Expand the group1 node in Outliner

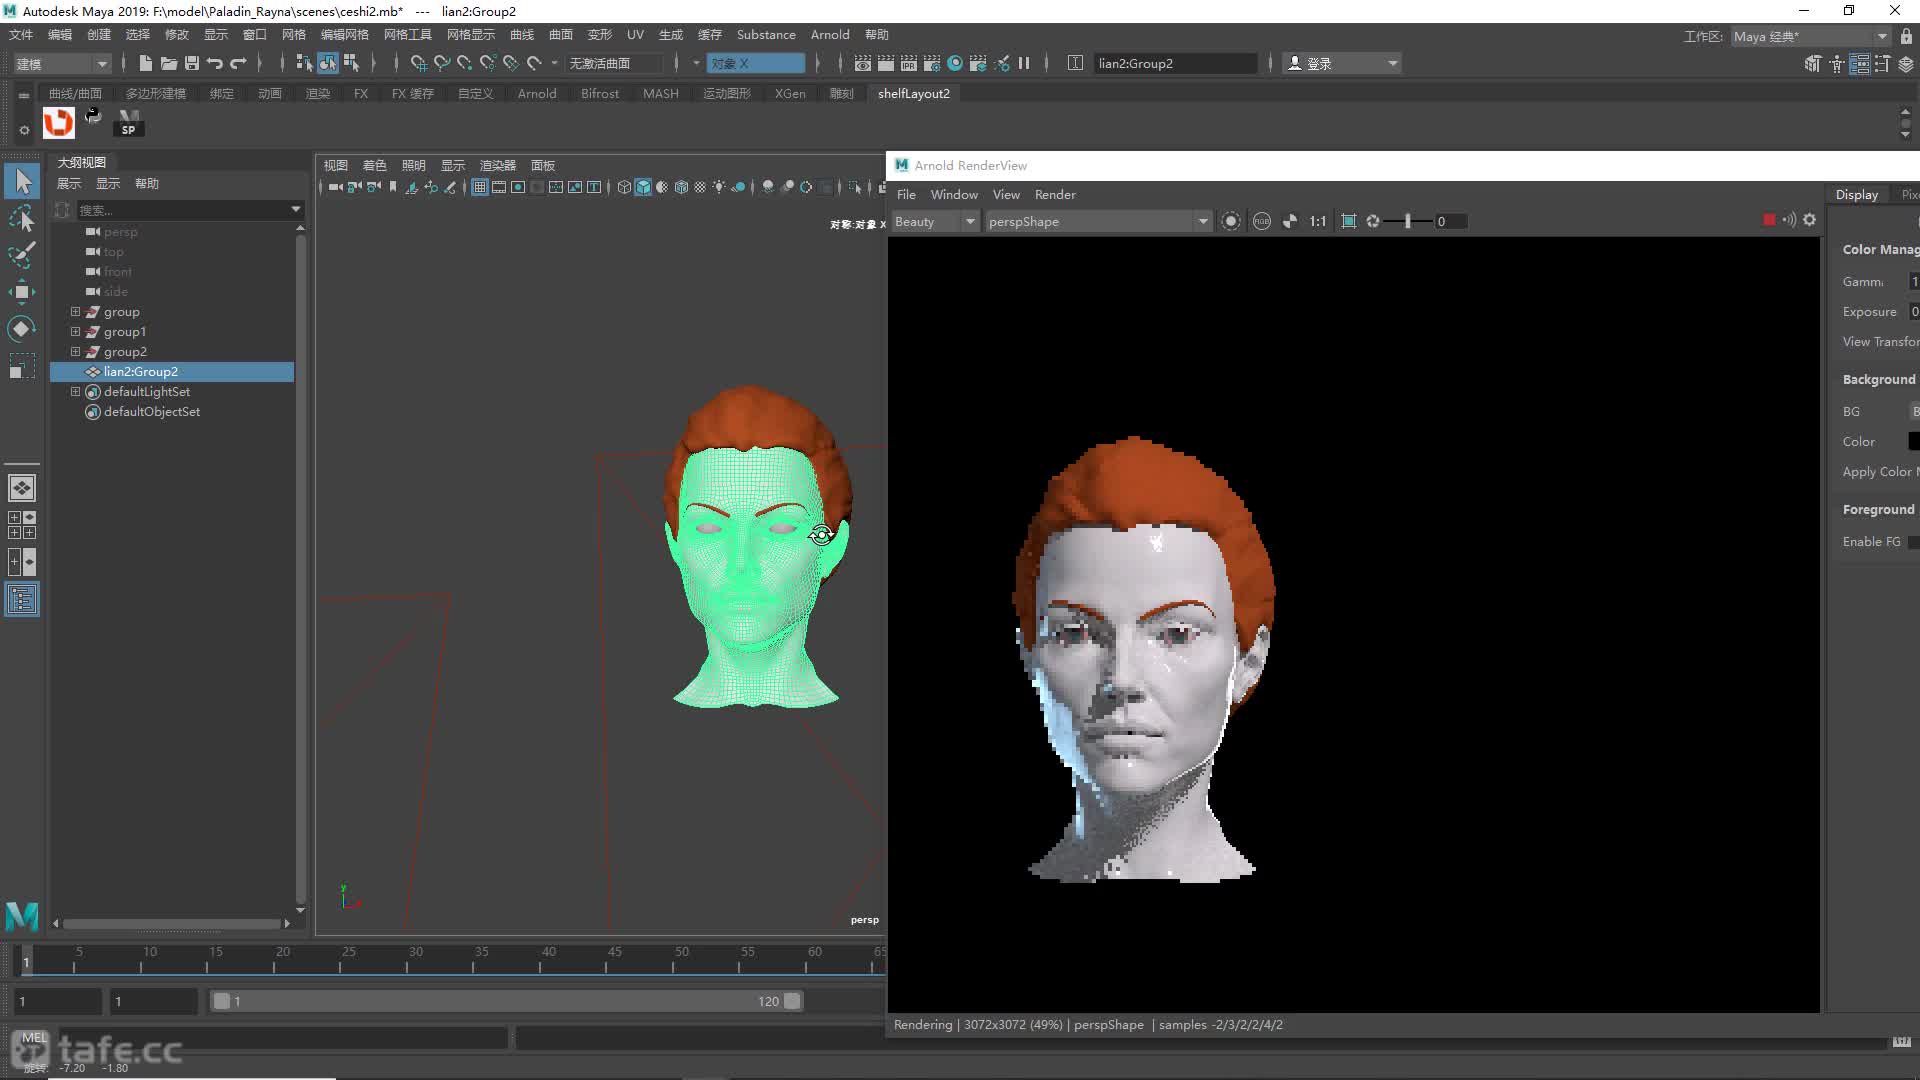click(x=75, y=331)
